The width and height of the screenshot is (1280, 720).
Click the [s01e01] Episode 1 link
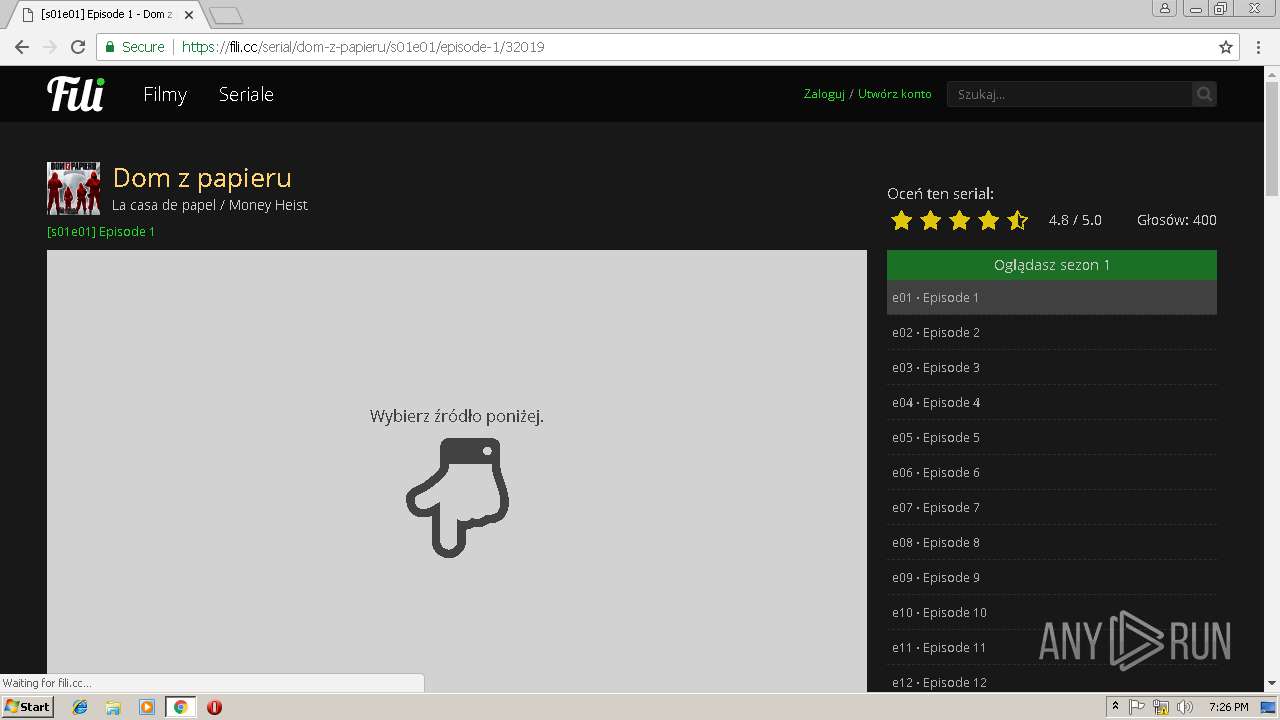[x=101, y=231]
